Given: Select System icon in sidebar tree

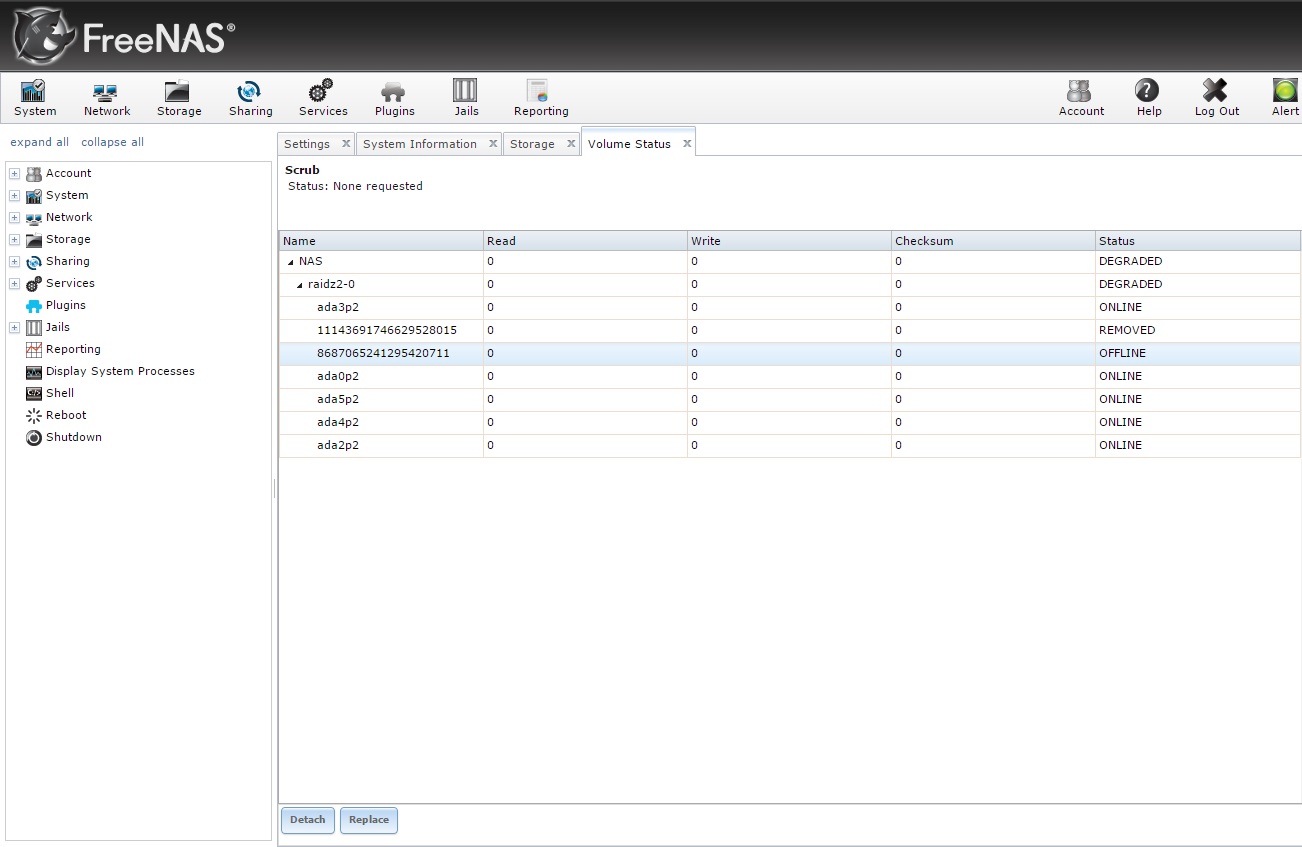Looking at the screenshot, I should click(34, 196).
